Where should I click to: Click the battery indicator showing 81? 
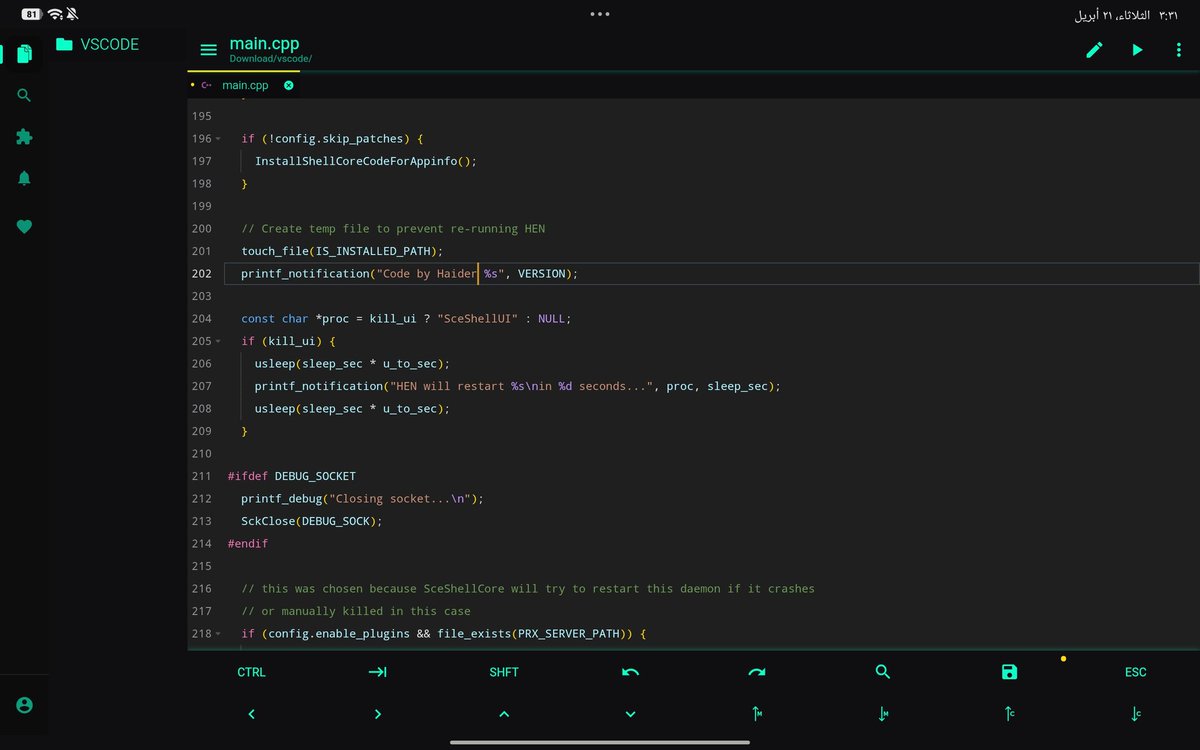31,14
